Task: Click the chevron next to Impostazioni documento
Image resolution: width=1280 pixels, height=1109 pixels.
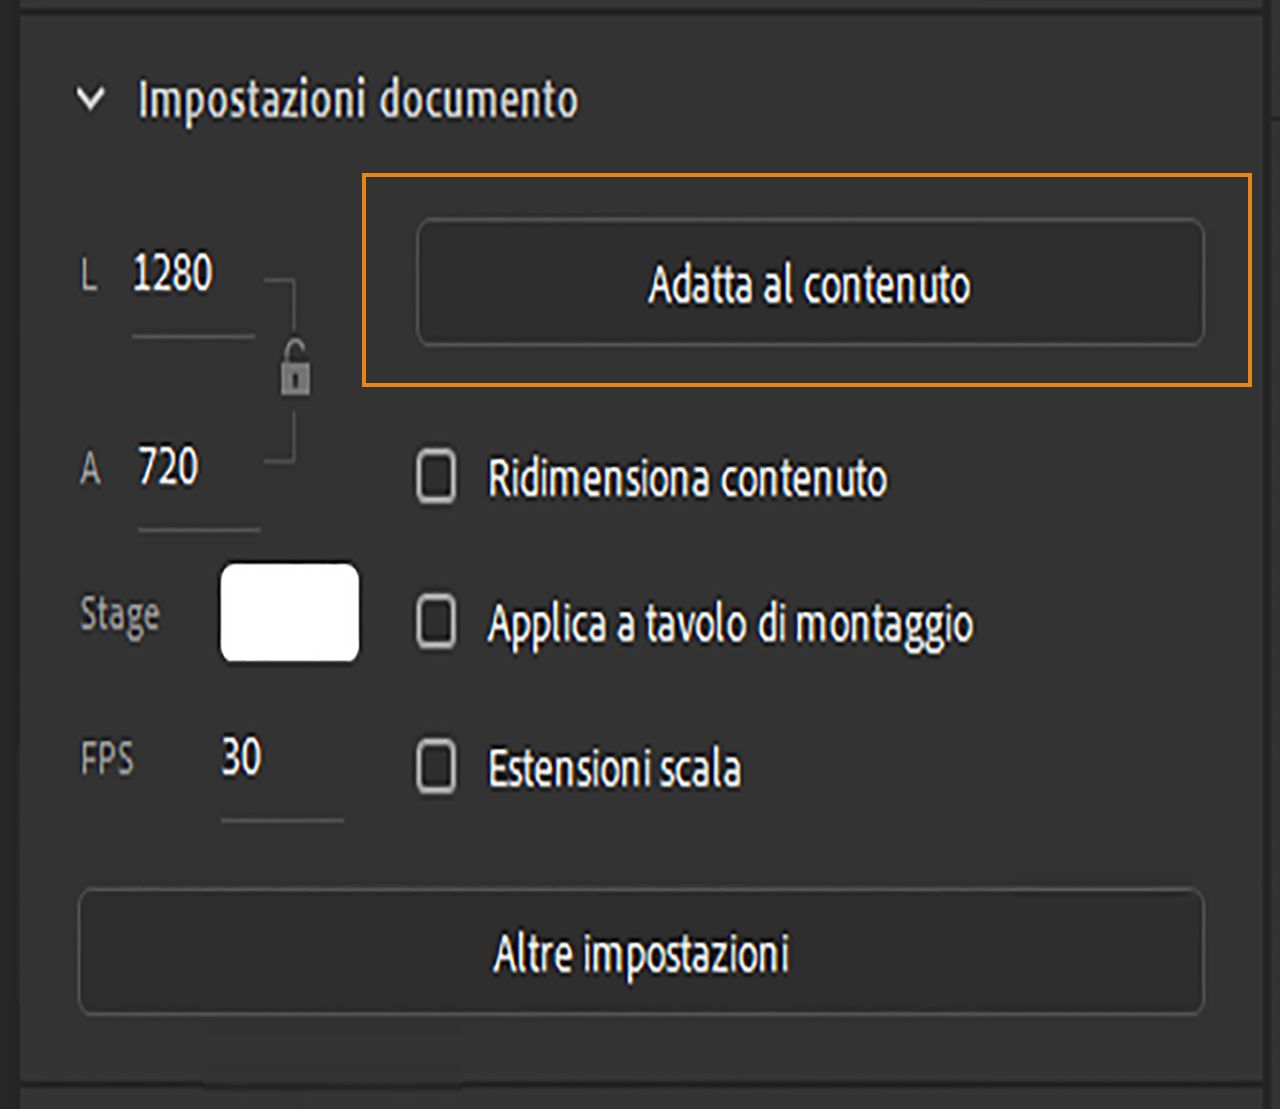Action: click(91, 100)
